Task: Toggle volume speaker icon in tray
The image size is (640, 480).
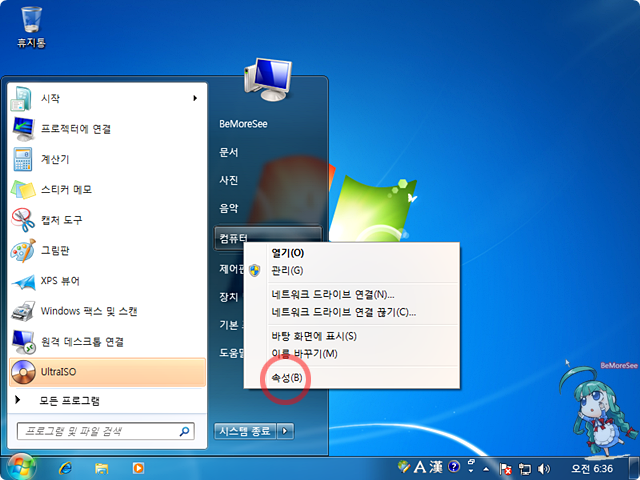Action: pos(544,468)
